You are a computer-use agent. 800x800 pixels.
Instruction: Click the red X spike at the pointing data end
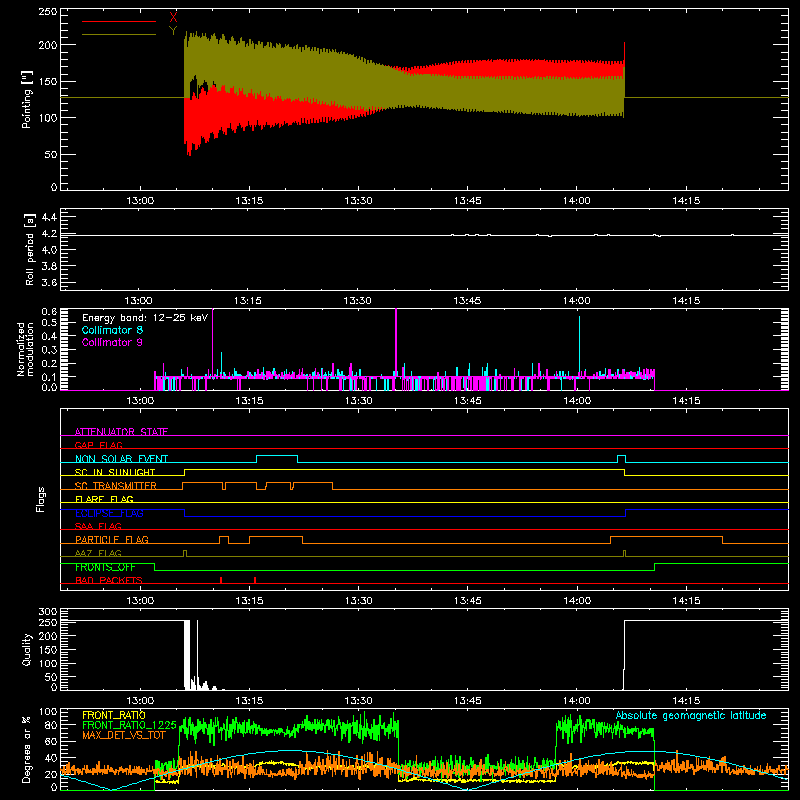624,54
